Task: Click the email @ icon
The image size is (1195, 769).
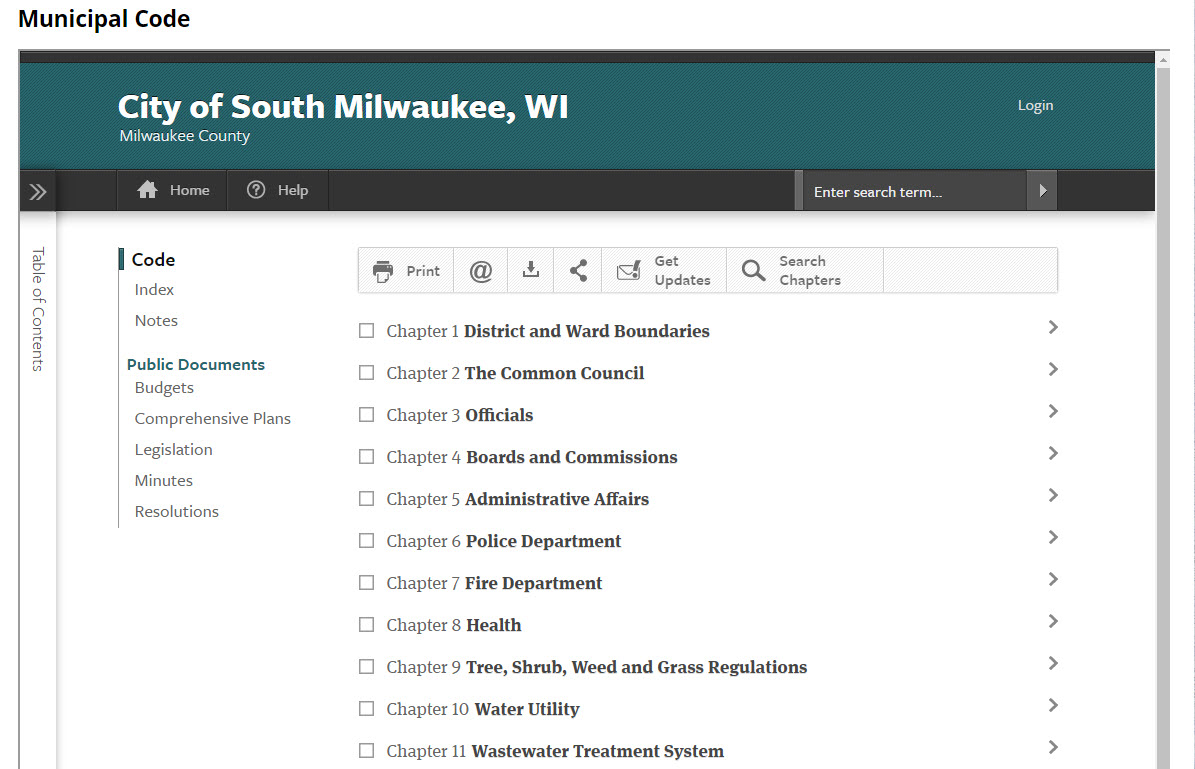Action: [481, 271]
